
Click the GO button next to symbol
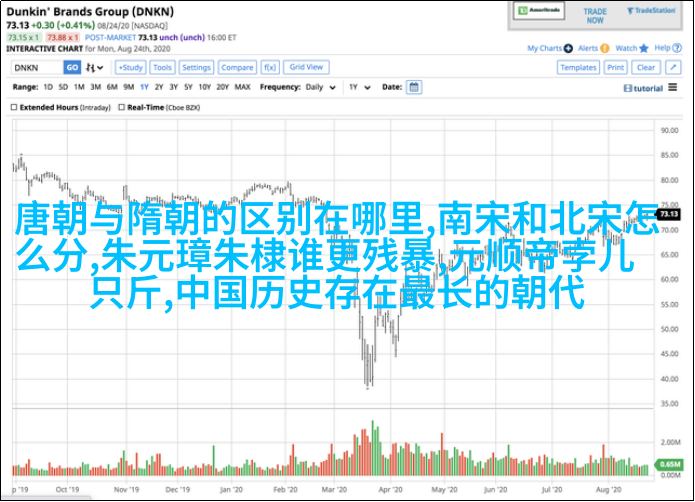pyautogui.click(x=72, y=68)
